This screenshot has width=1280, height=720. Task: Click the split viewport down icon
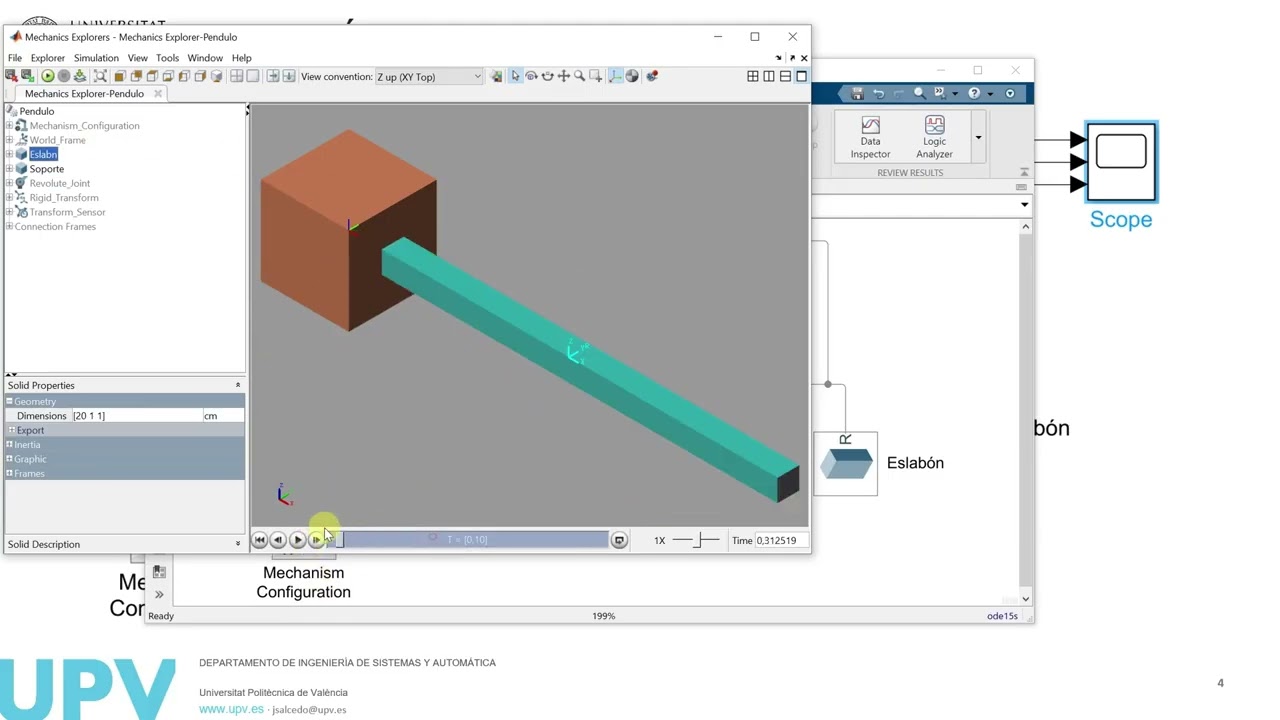(289, 76)
